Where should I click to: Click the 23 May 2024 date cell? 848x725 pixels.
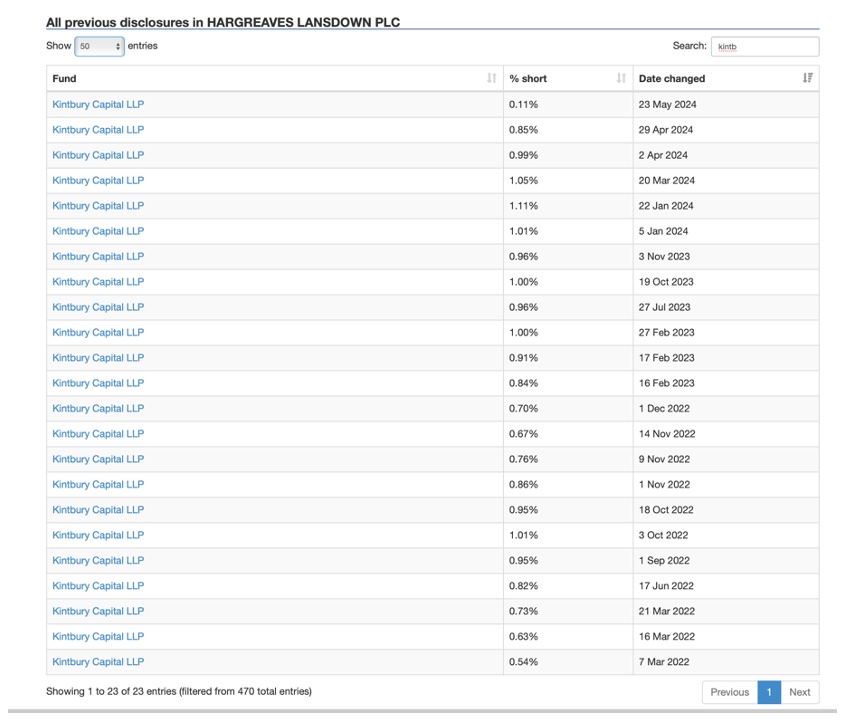[x=726, y=104]
